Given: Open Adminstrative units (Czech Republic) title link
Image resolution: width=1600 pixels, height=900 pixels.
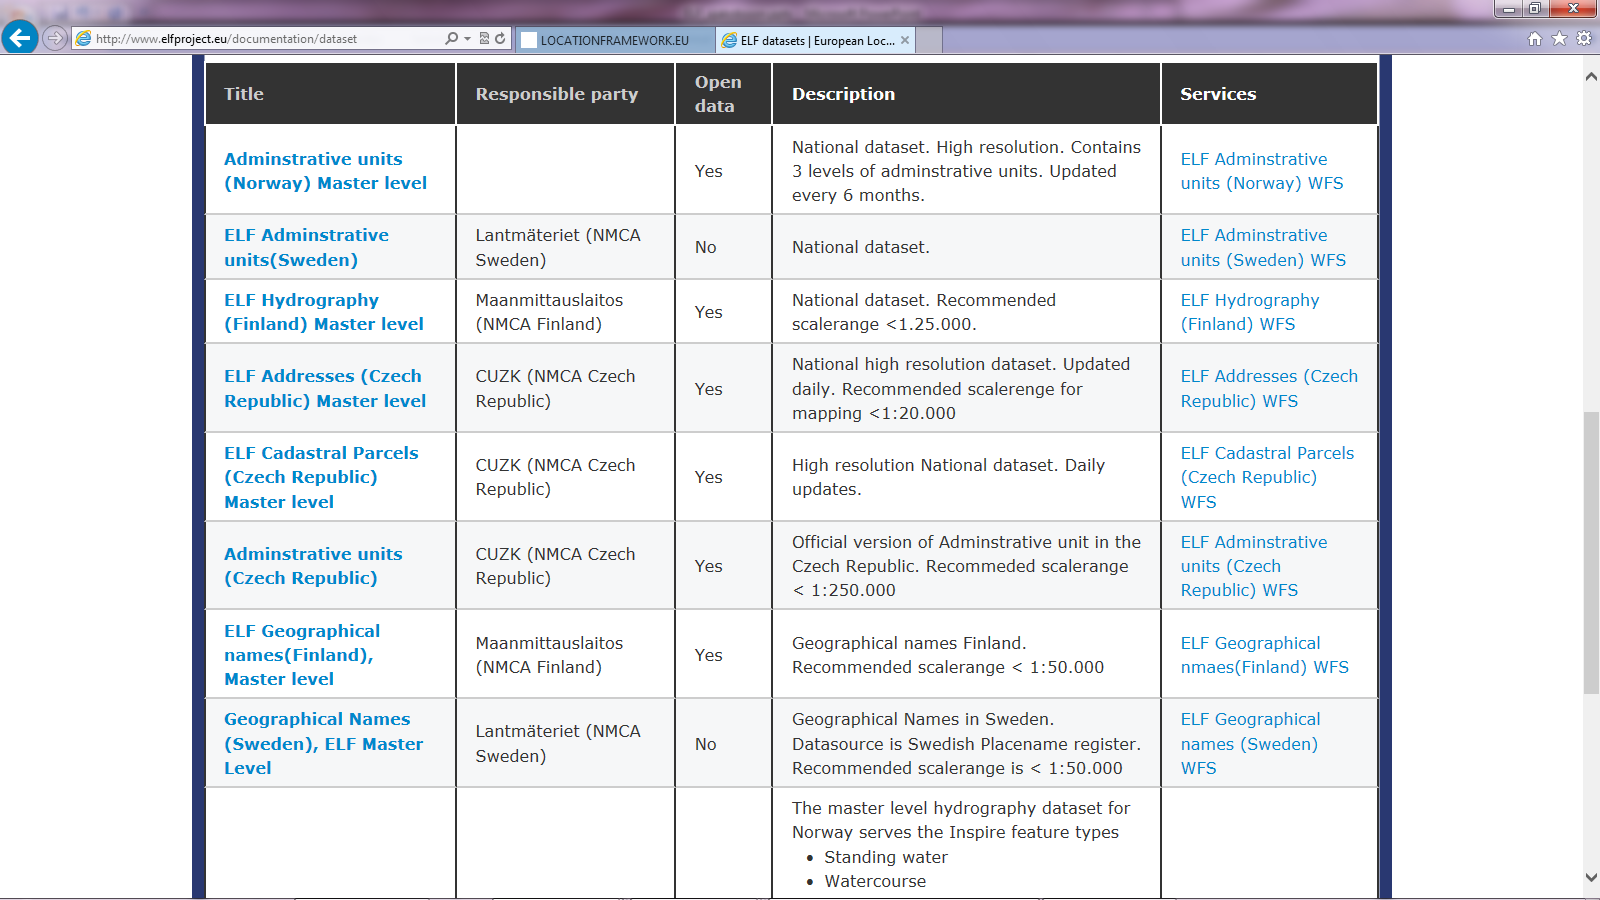Looking at the screenshot, I should click(313, 566).
